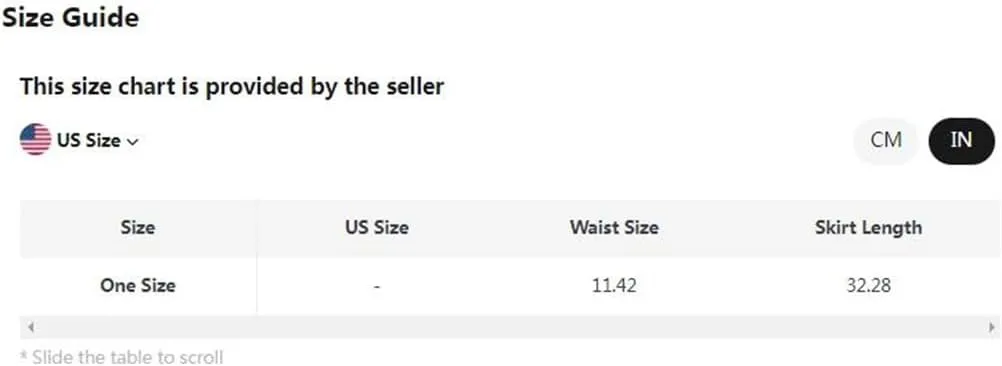
Task: Select the One Size row label
Action: (138, 286)
